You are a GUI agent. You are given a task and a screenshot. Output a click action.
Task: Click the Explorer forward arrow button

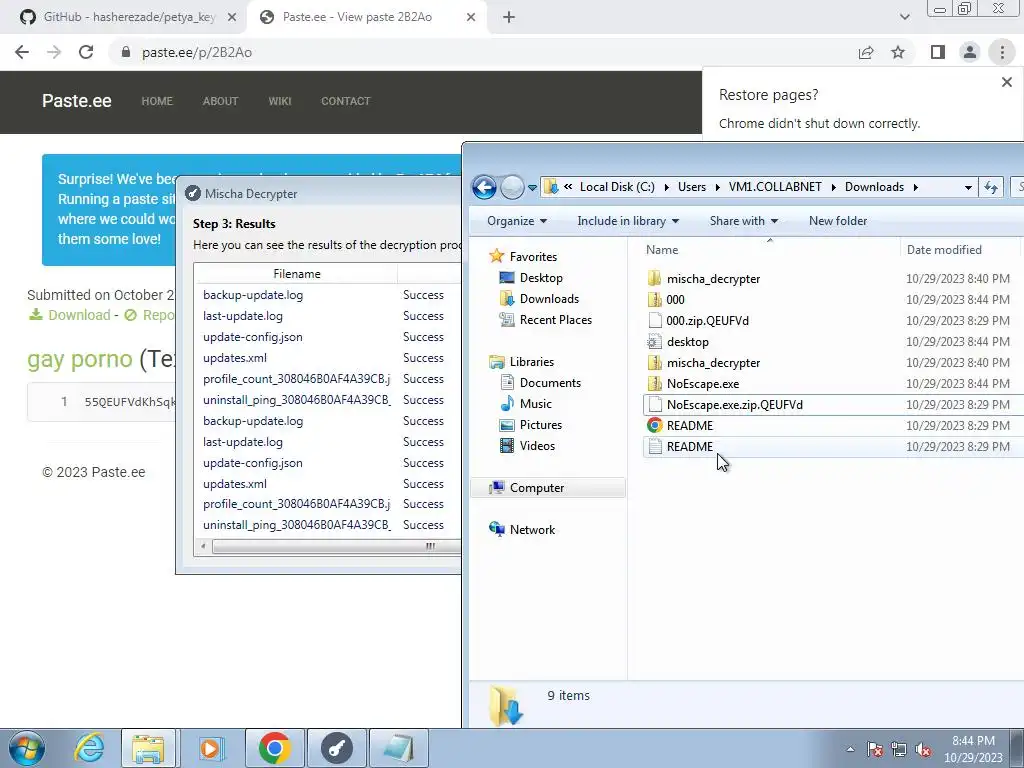click(512, 187)
